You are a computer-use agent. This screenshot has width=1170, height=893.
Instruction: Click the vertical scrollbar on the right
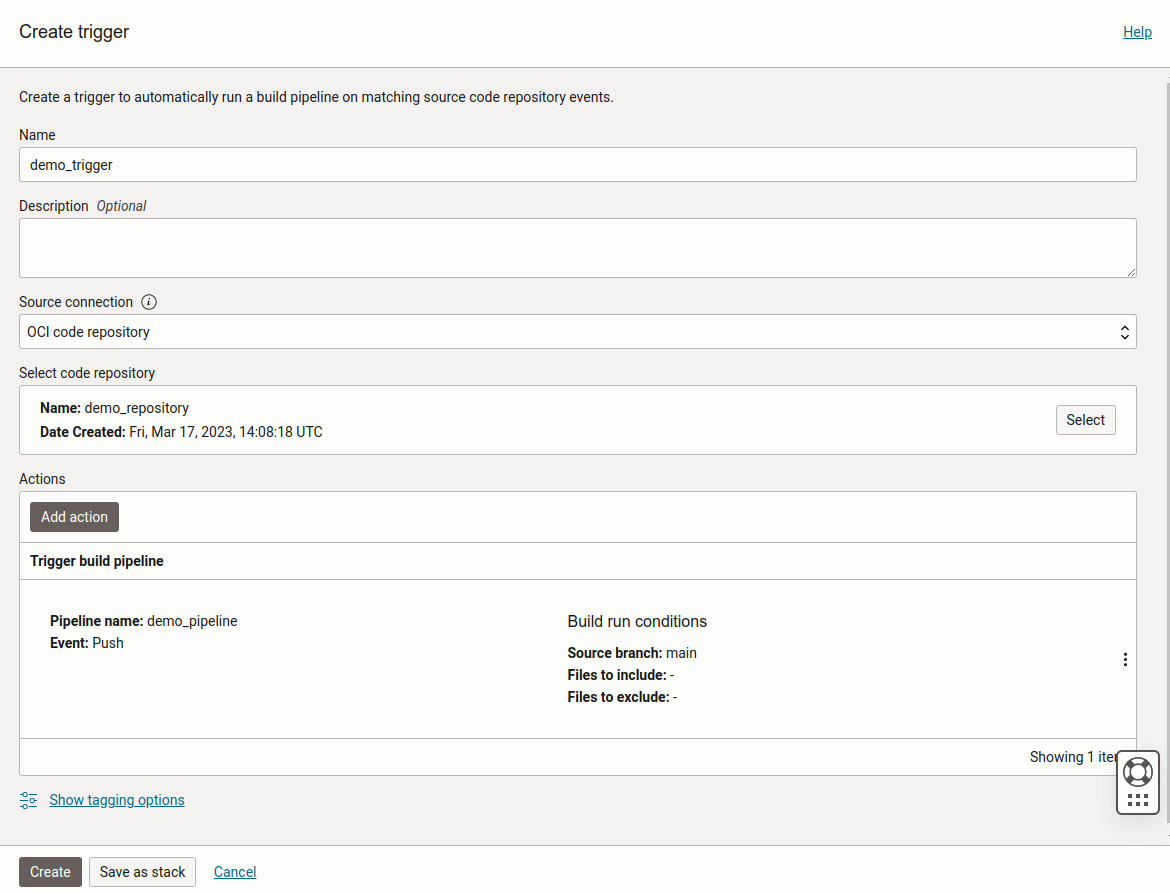pos(1164,450)
